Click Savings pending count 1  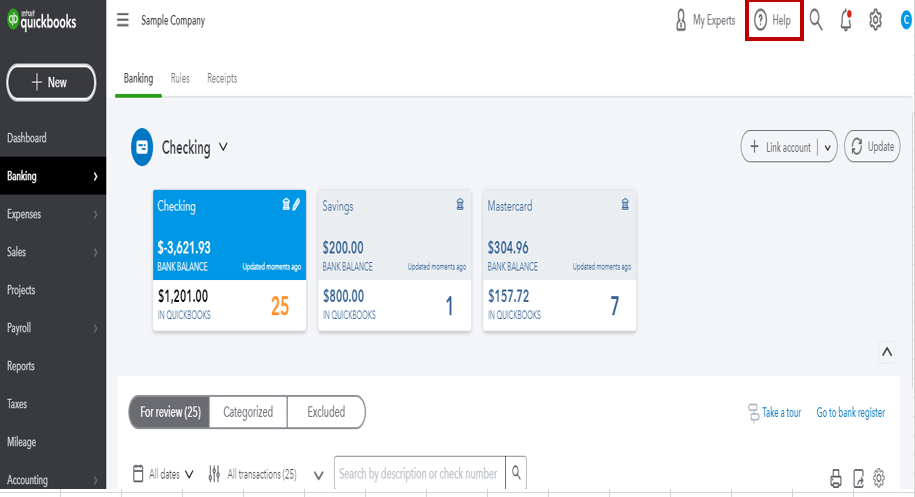(449, 306)
